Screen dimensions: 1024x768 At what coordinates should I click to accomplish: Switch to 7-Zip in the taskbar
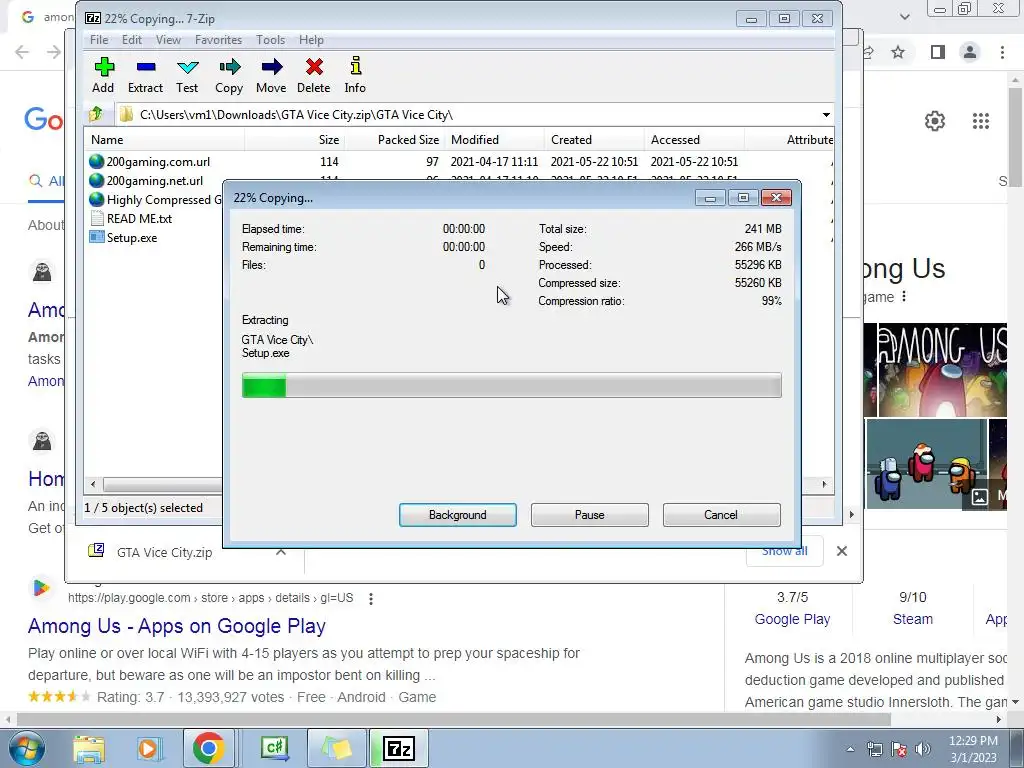point(399,748)
